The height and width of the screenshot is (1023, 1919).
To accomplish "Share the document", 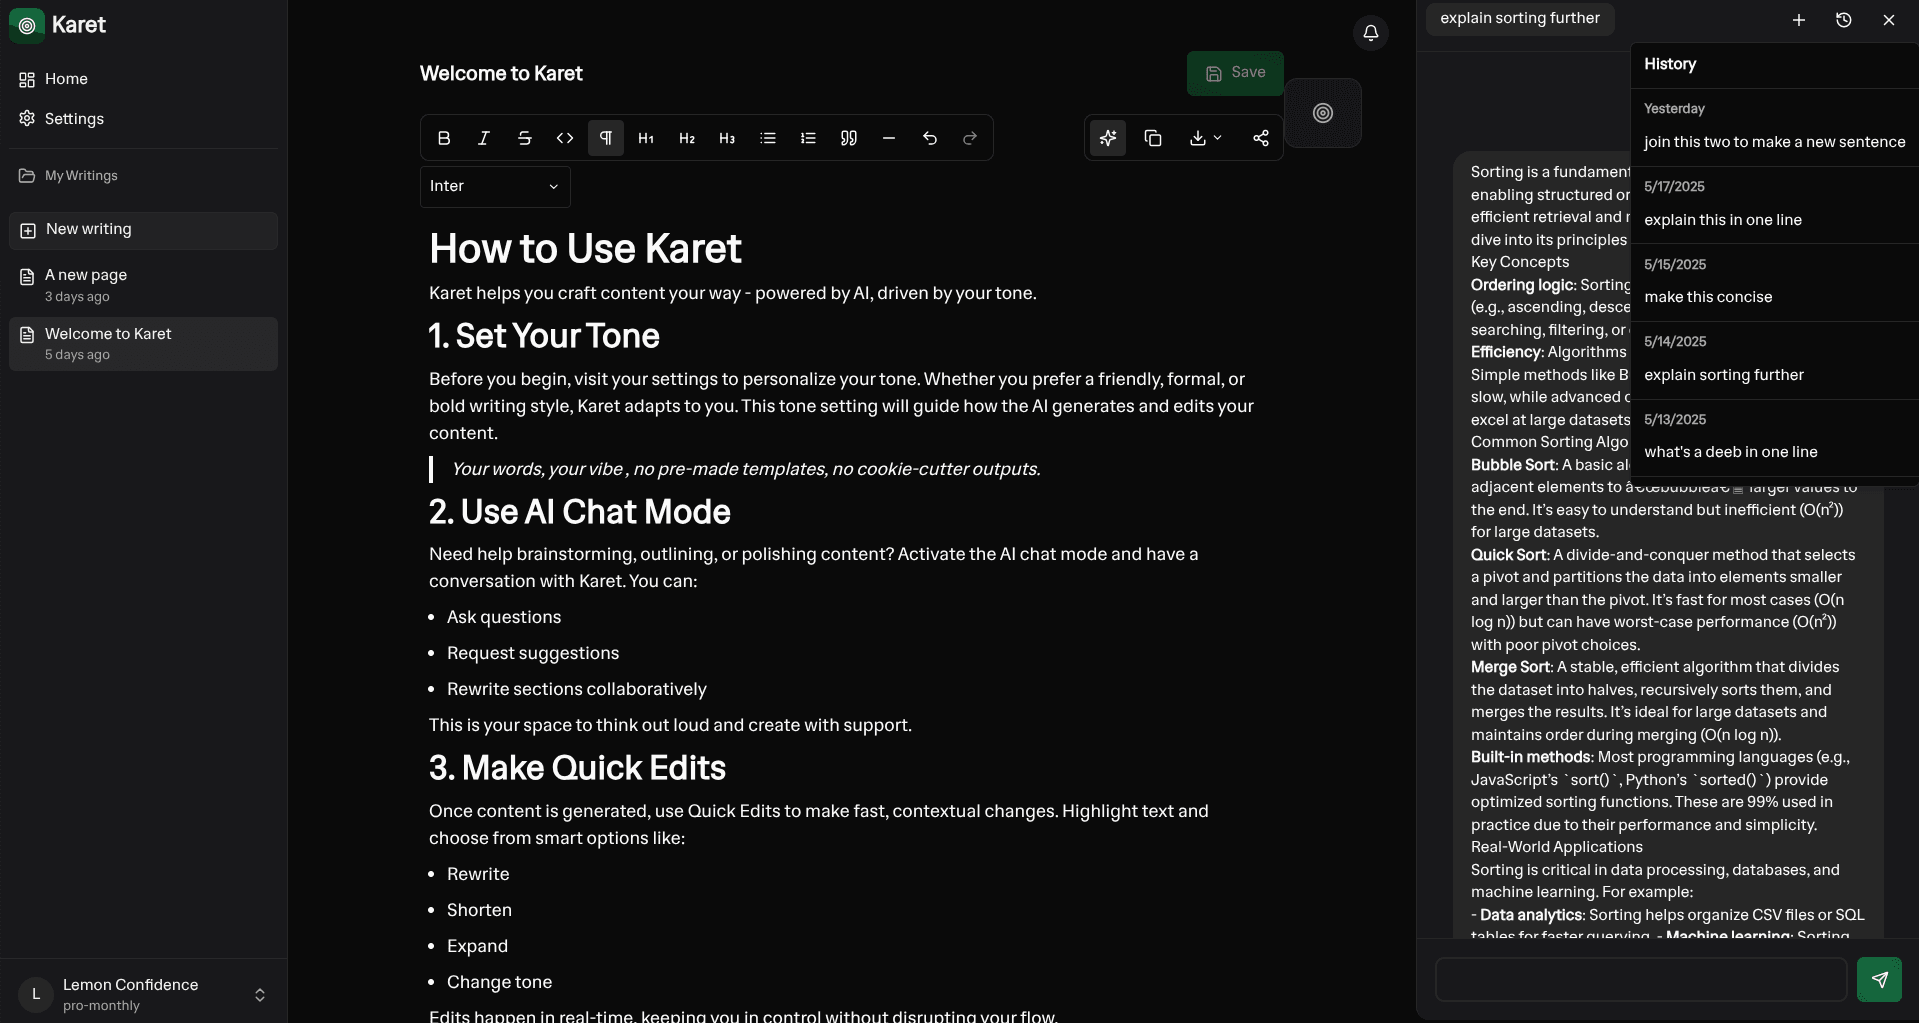I will [x=1261, y=138].
